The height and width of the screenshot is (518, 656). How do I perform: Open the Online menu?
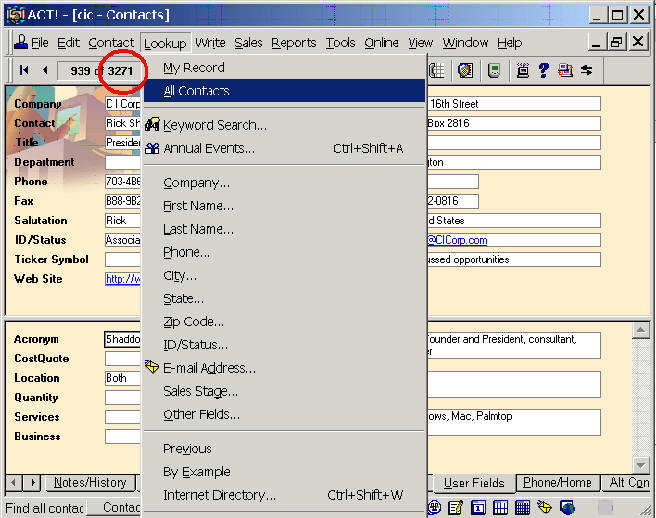[381, 43]
